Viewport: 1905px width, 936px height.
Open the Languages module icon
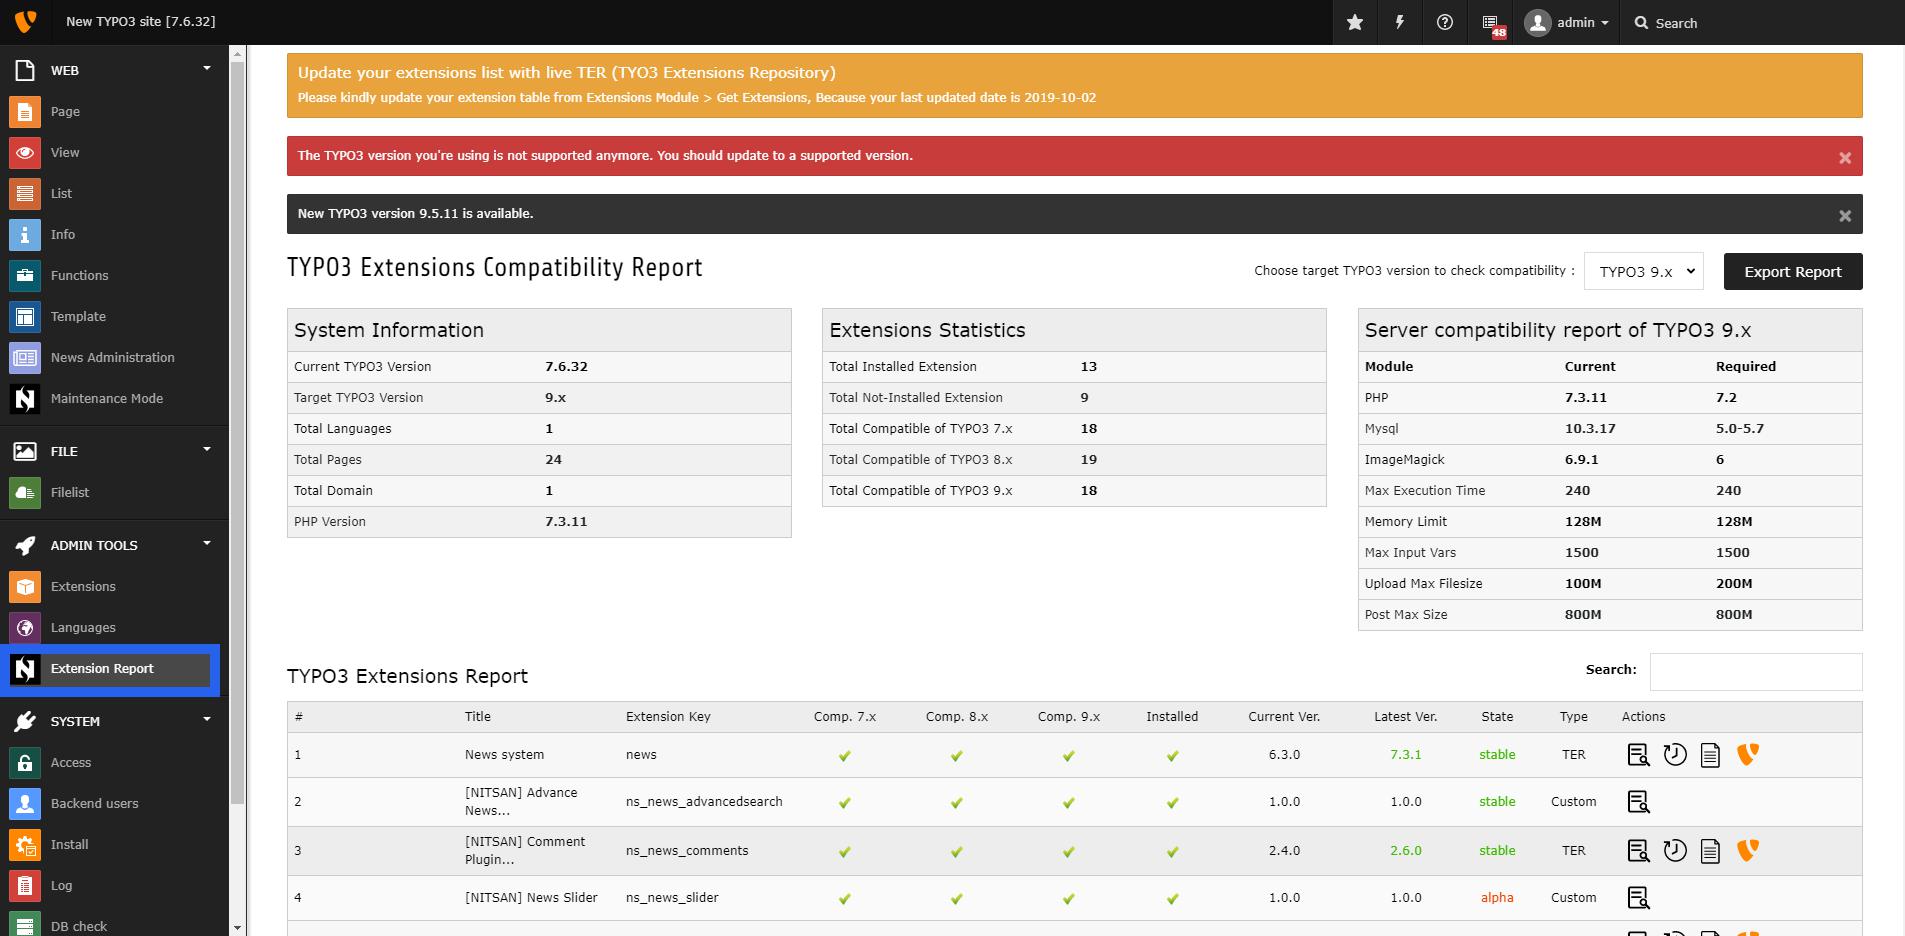click(x=25, y=627)
